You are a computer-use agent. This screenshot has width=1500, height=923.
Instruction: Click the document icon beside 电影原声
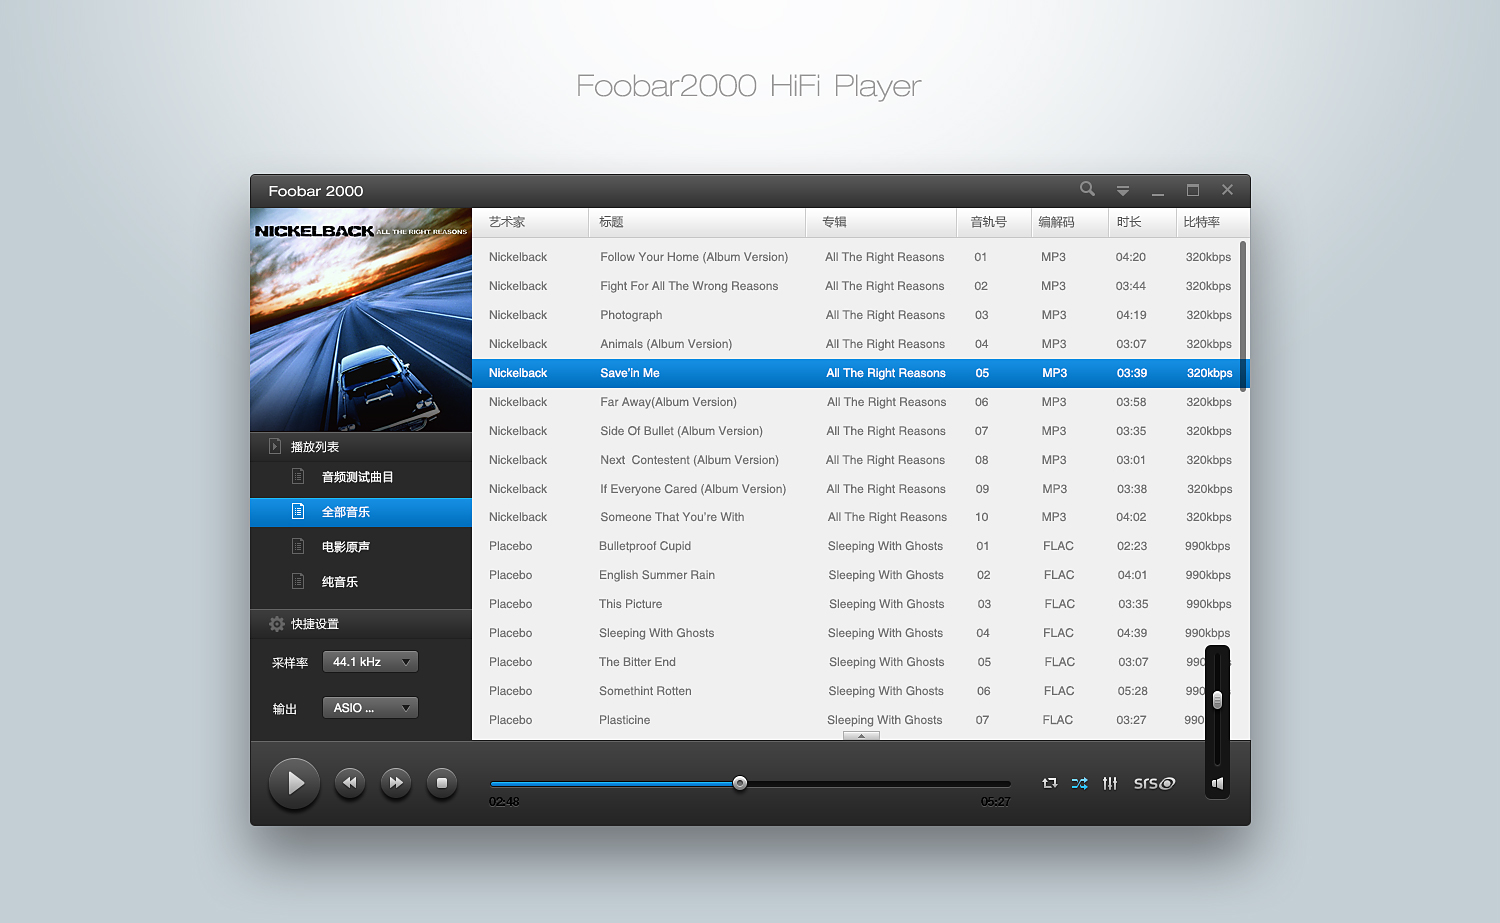297,546
